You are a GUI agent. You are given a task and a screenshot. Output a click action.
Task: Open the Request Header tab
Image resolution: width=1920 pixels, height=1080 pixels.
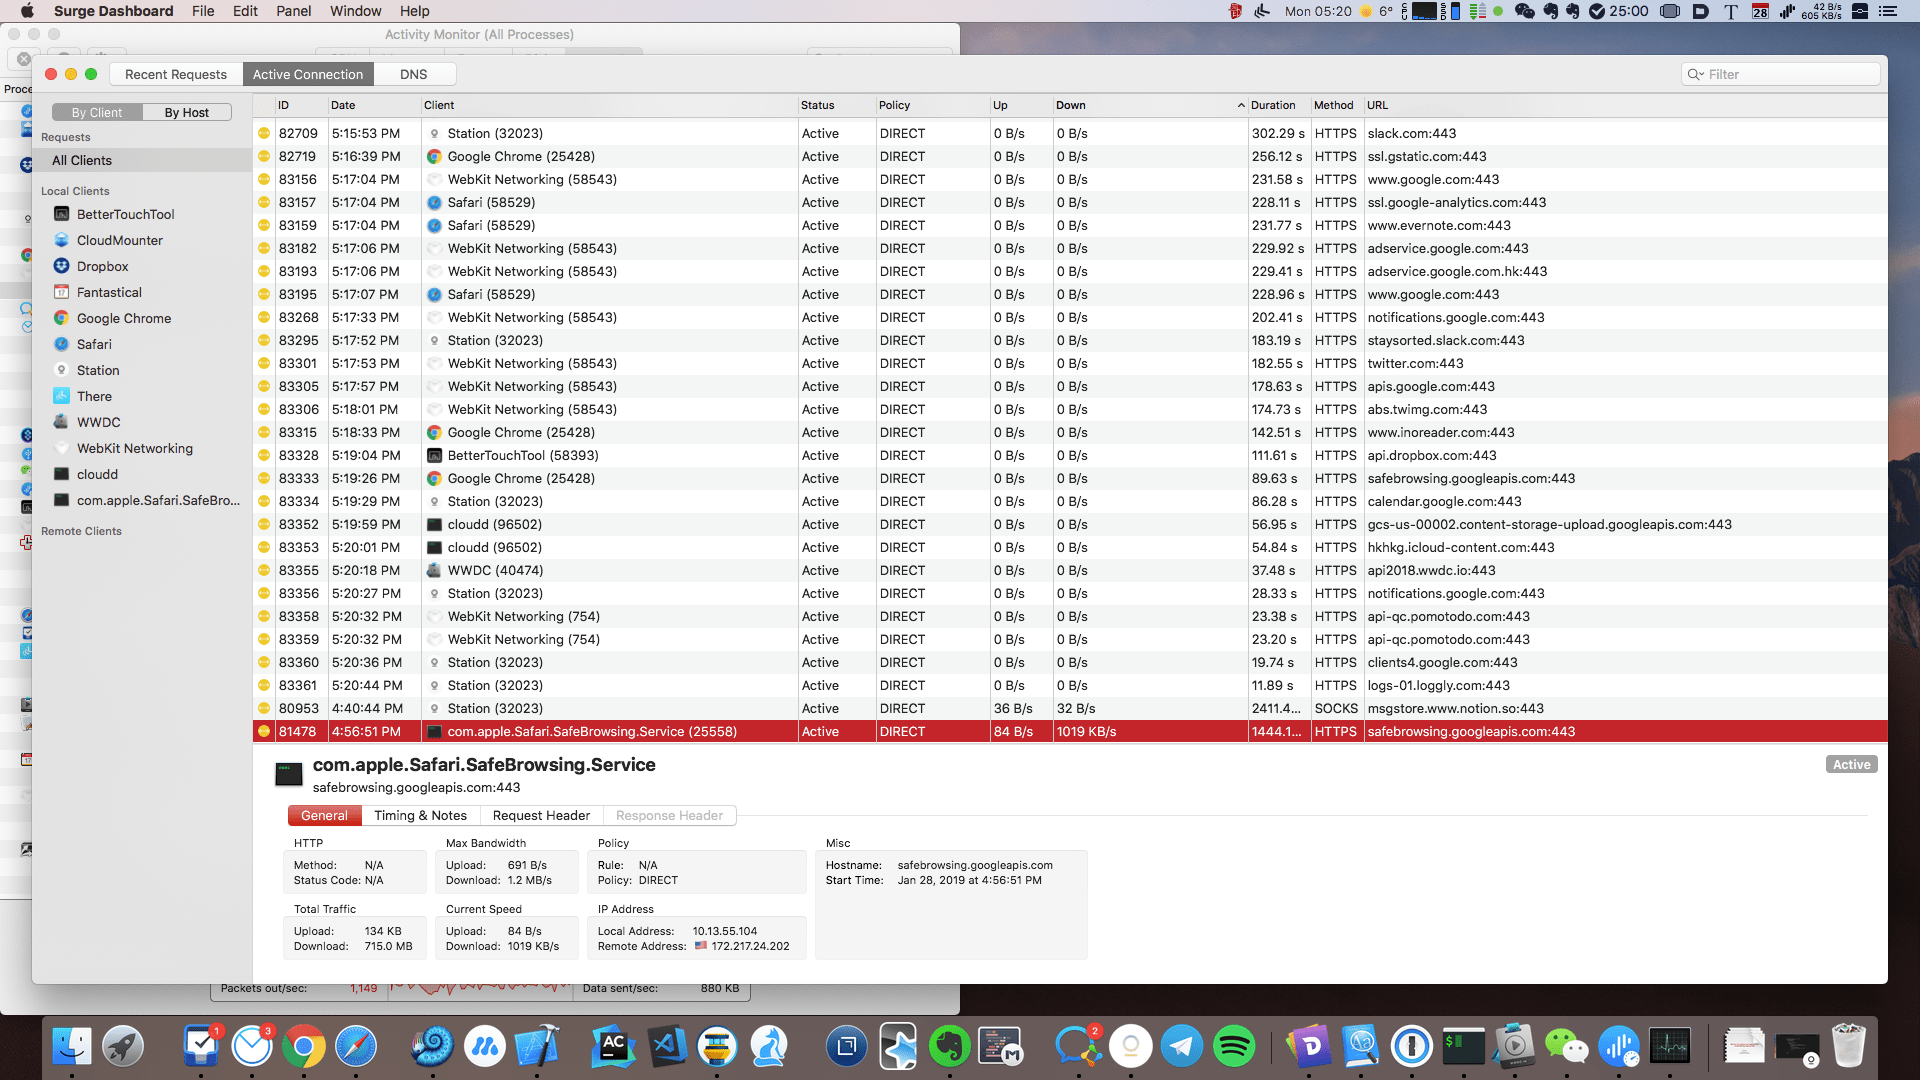pyautogui.click(x=541, y=815)
